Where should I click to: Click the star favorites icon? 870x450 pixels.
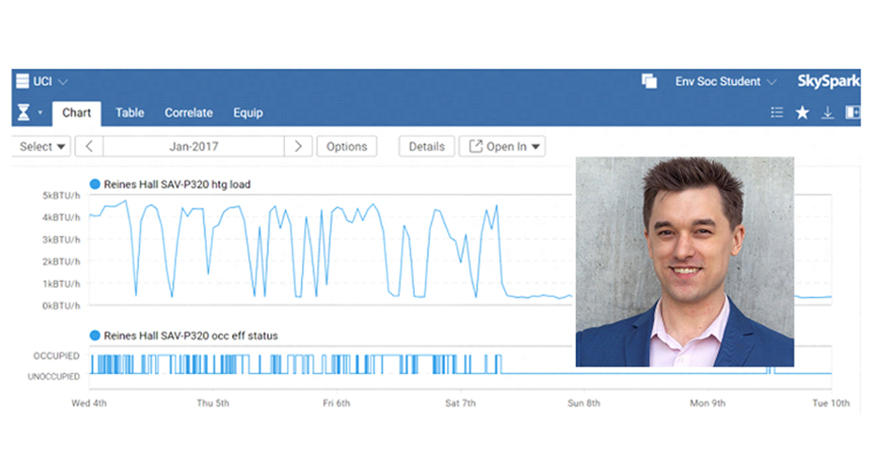pos(802,113)
